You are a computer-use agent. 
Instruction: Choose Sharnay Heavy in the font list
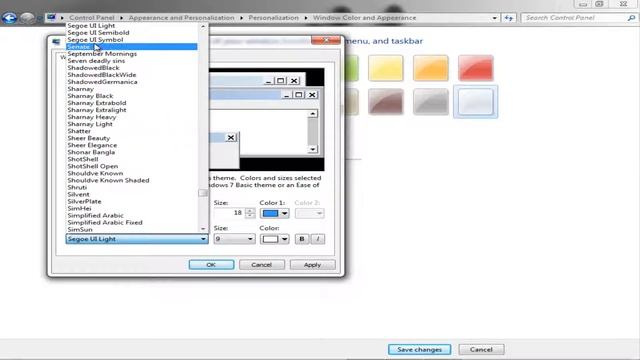tap(92, 117)
